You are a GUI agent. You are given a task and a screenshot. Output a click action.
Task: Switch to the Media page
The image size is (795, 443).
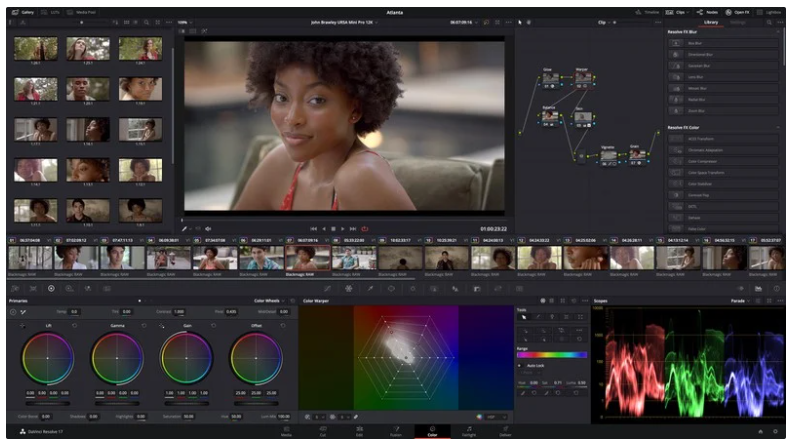[286, 431]
